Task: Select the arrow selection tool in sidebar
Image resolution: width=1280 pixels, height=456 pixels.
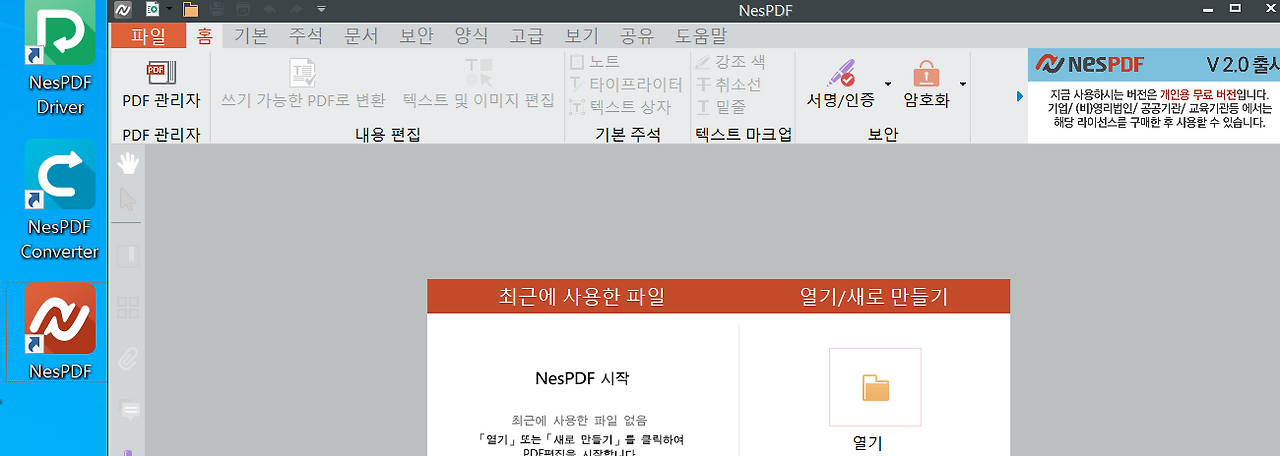Action: click(x=128, y=199)
